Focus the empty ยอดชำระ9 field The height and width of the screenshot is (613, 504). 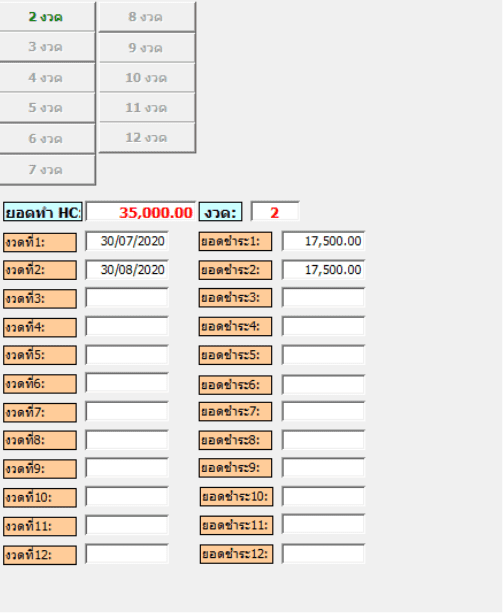(323, 468)
